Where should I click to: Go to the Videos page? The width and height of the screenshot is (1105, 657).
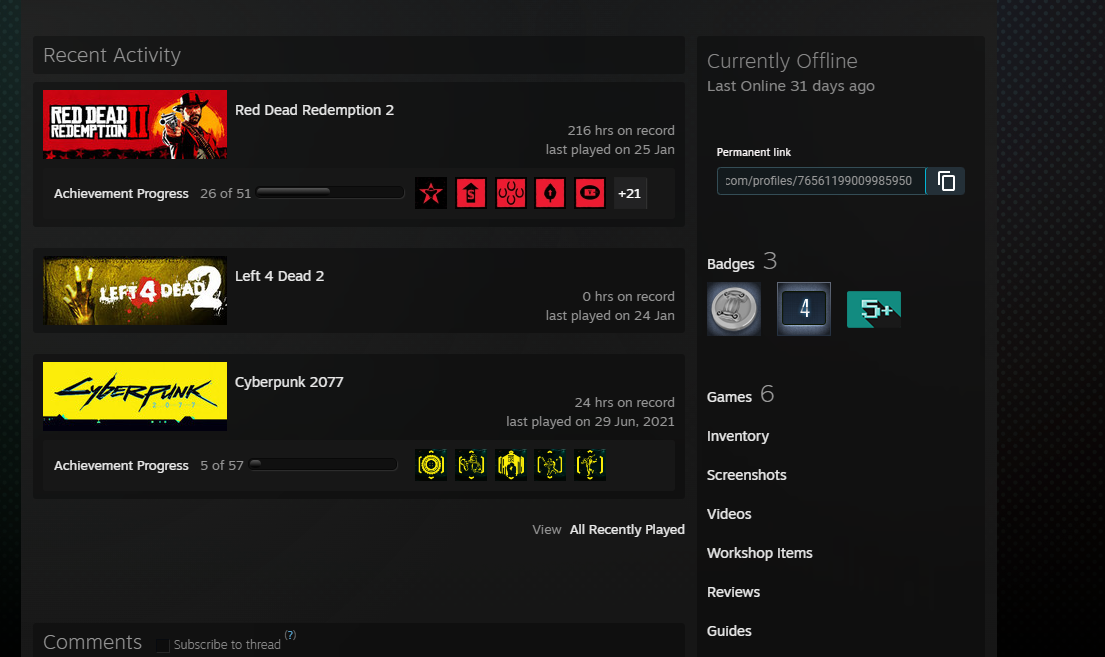point(729,514)
